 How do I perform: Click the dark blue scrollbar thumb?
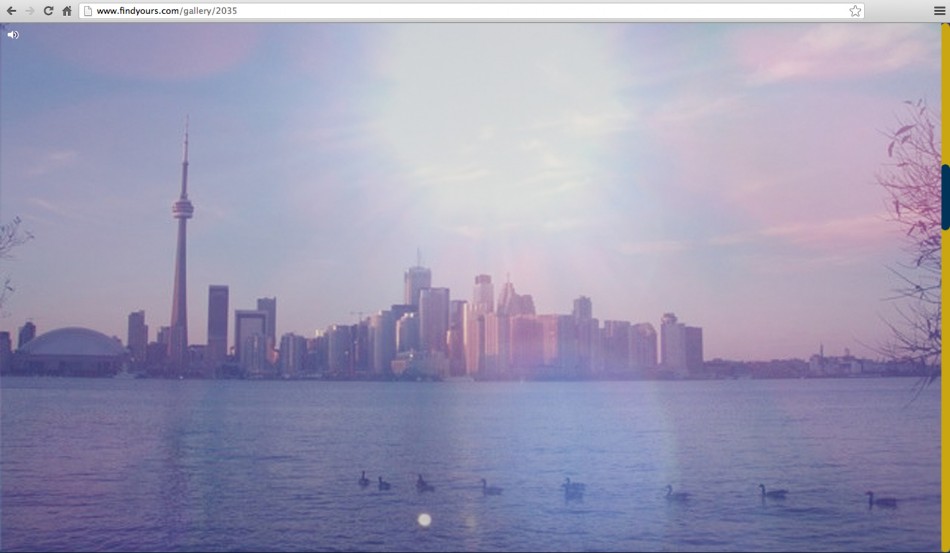click(945, 197)
